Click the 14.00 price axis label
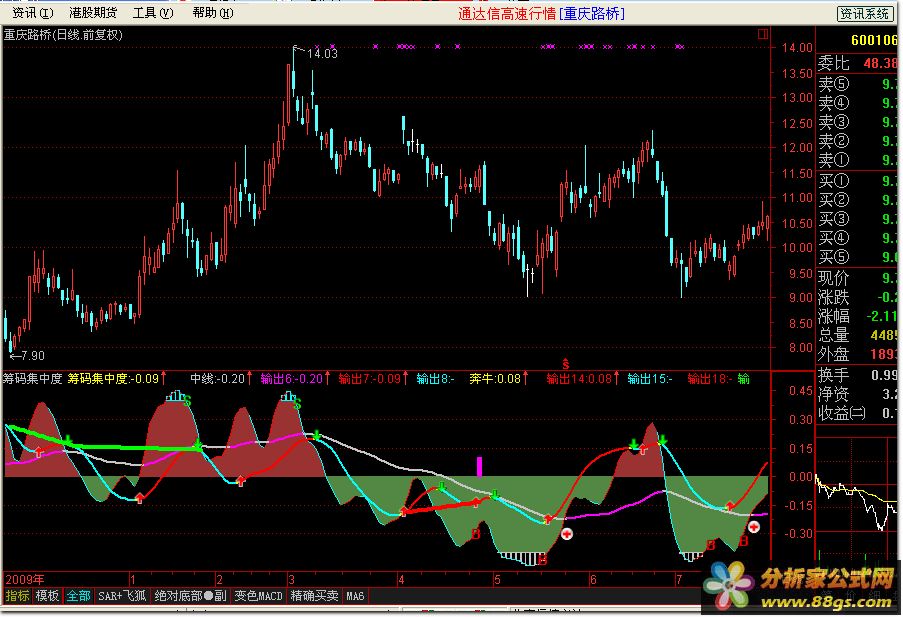The image size is (903, 617). 797,48
